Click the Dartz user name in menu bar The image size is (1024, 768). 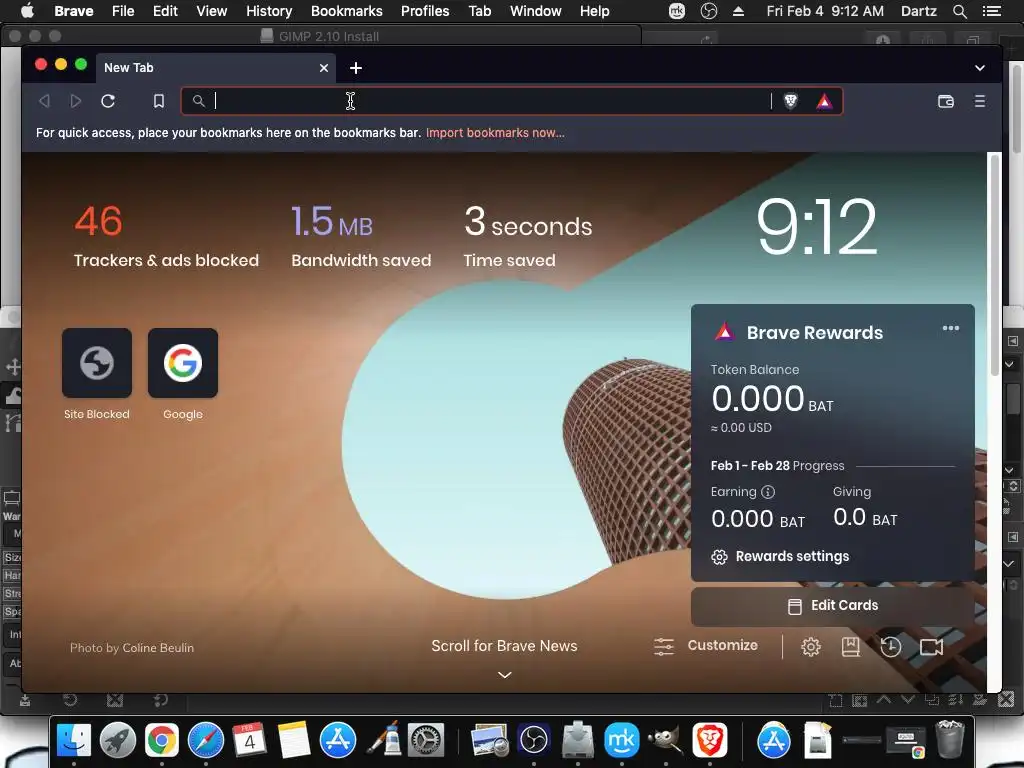[918, 11]
